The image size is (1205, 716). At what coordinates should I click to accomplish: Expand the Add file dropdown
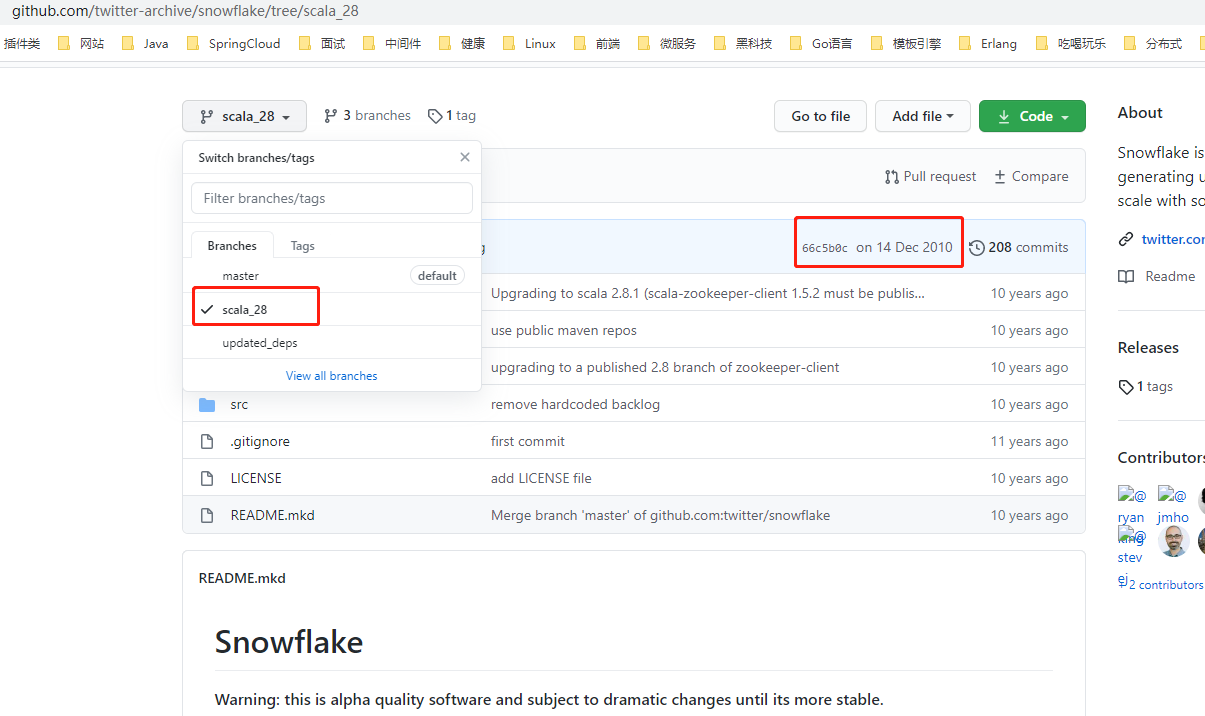[x=923, y=116]
